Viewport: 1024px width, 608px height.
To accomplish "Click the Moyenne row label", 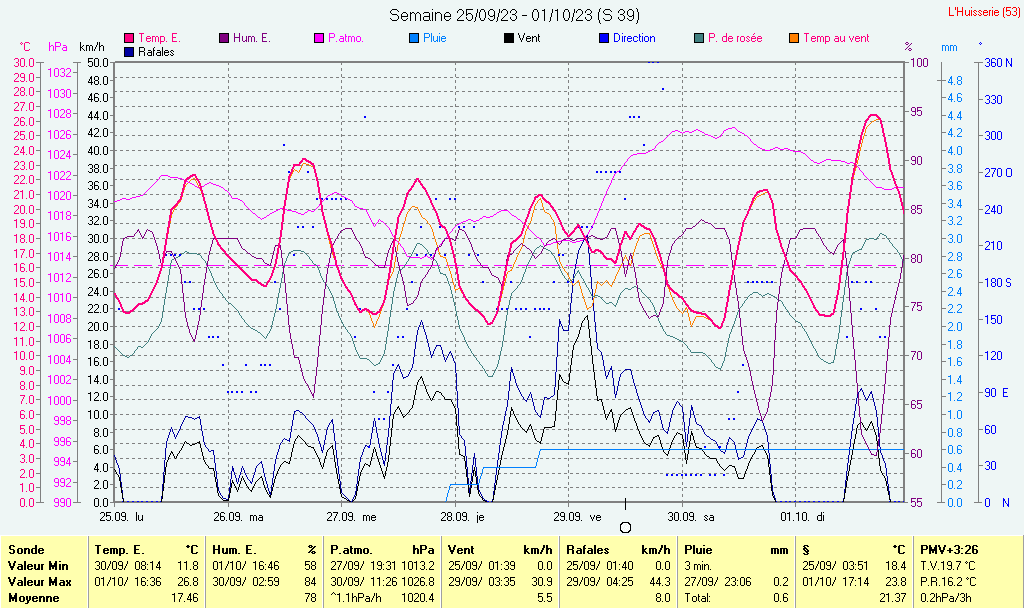I will (x=33, y=598).
